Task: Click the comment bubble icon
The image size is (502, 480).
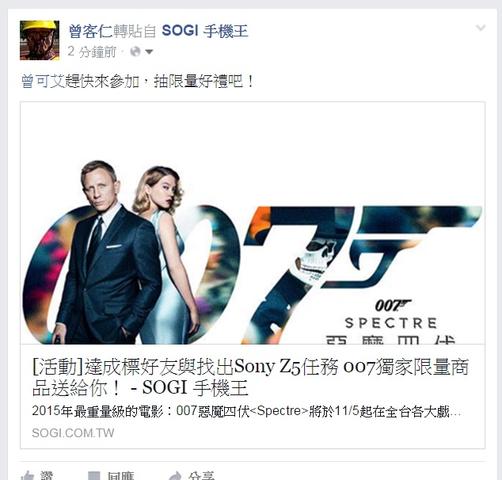Action: tap(94, 476)
